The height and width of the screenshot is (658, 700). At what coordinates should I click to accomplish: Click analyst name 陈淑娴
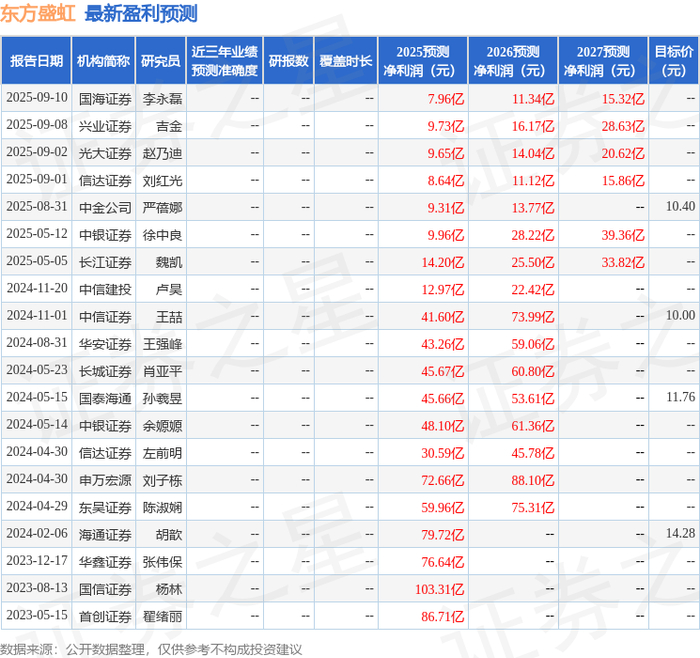click(162, 507)
